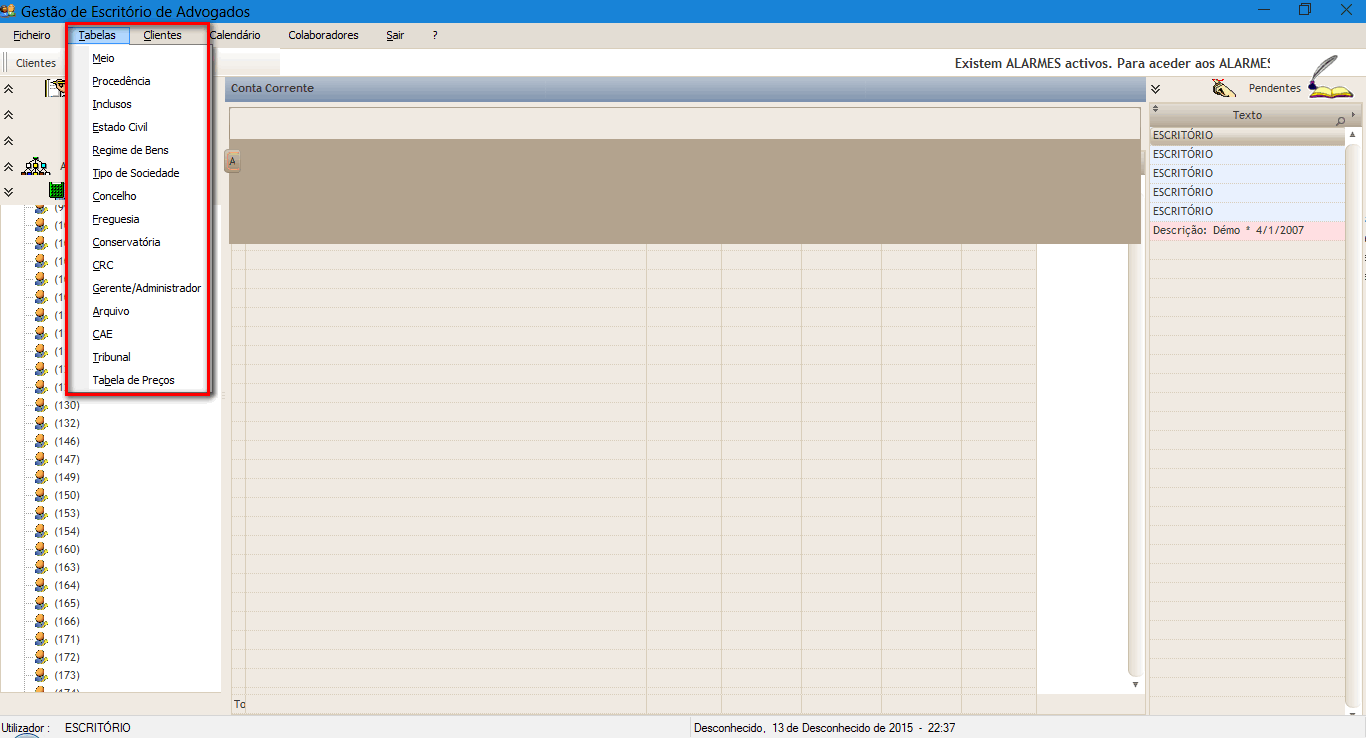The image size is (1366, 738).
Task: Click the Conta Corrente scrollbar down arrow
Action: [x=1135, y=685]
